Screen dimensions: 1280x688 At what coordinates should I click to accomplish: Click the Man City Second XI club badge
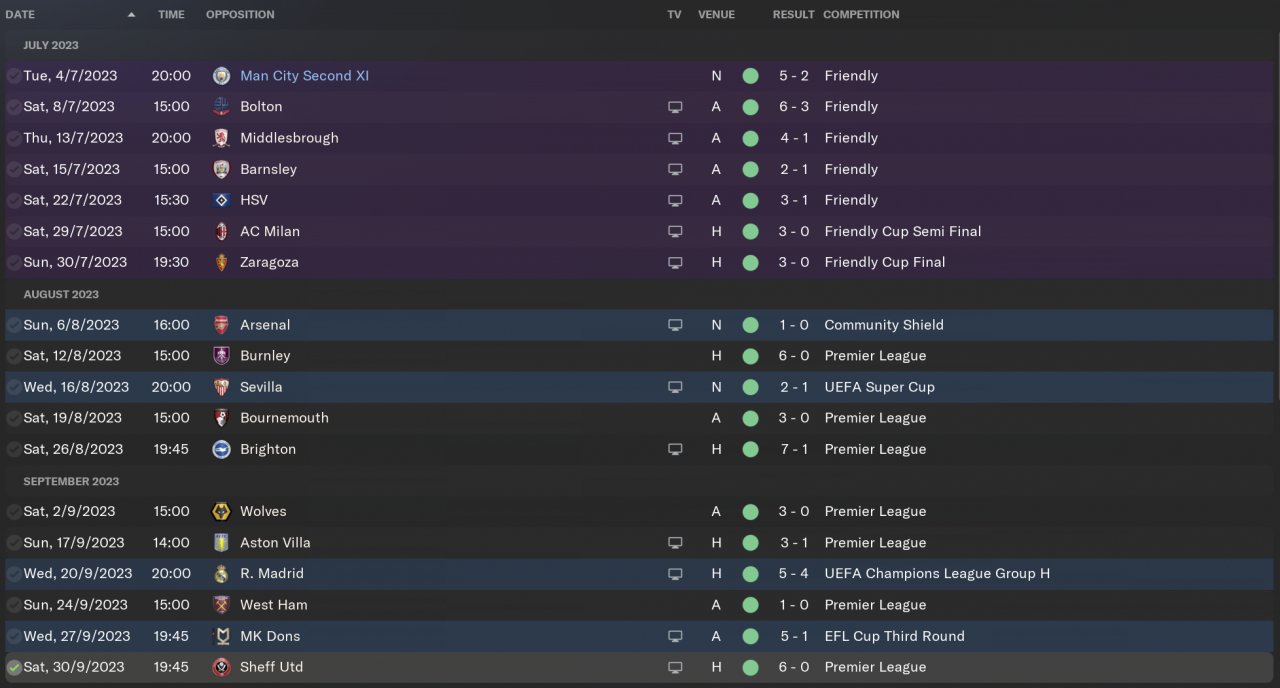tap(221, 76)
